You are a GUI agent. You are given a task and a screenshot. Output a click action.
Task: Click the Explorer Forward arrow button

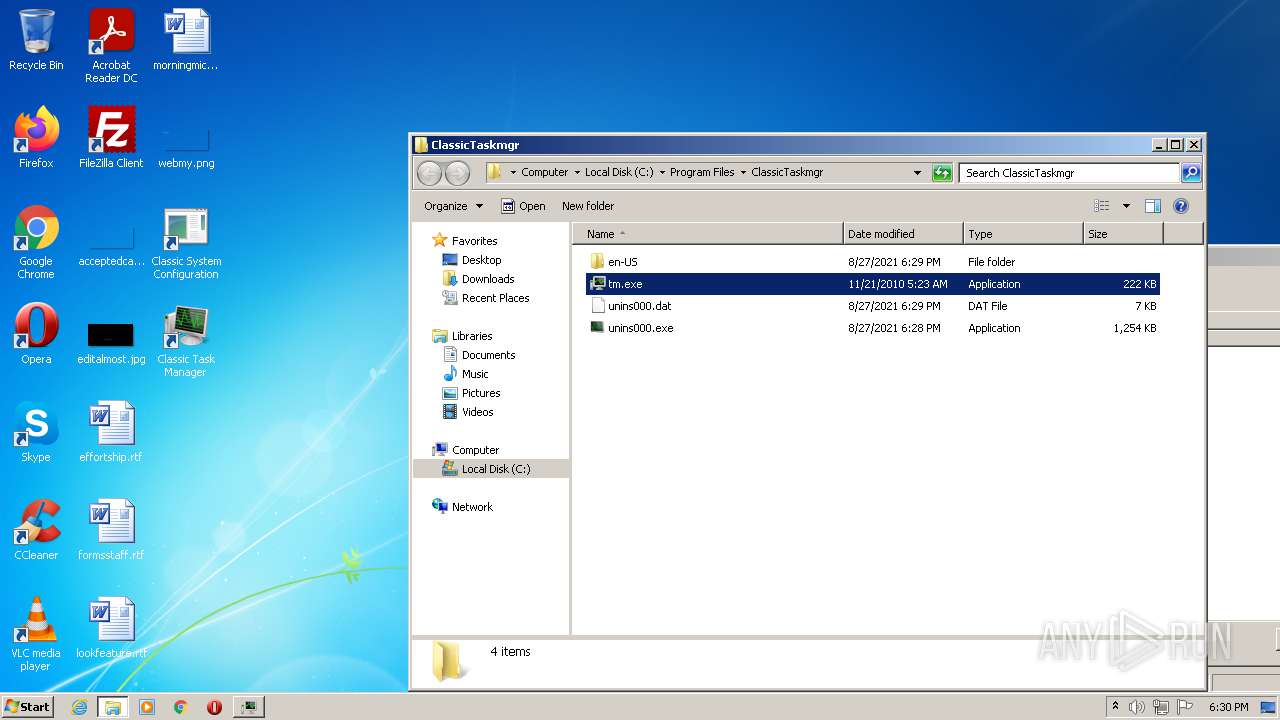[457, 173]
